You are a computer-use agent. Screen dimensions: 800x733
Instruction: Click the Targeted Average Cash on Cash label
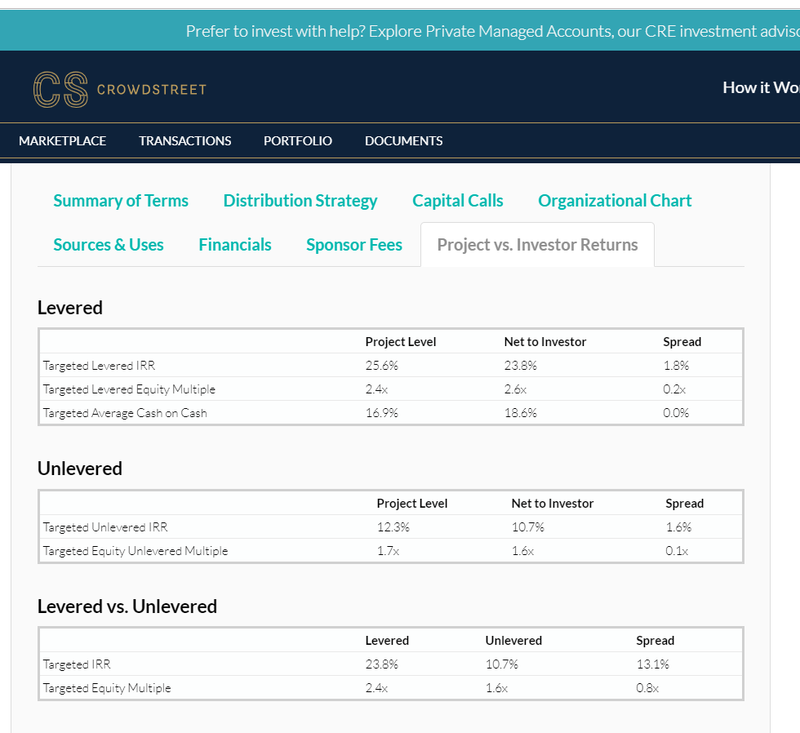click(x=125, y=413)
